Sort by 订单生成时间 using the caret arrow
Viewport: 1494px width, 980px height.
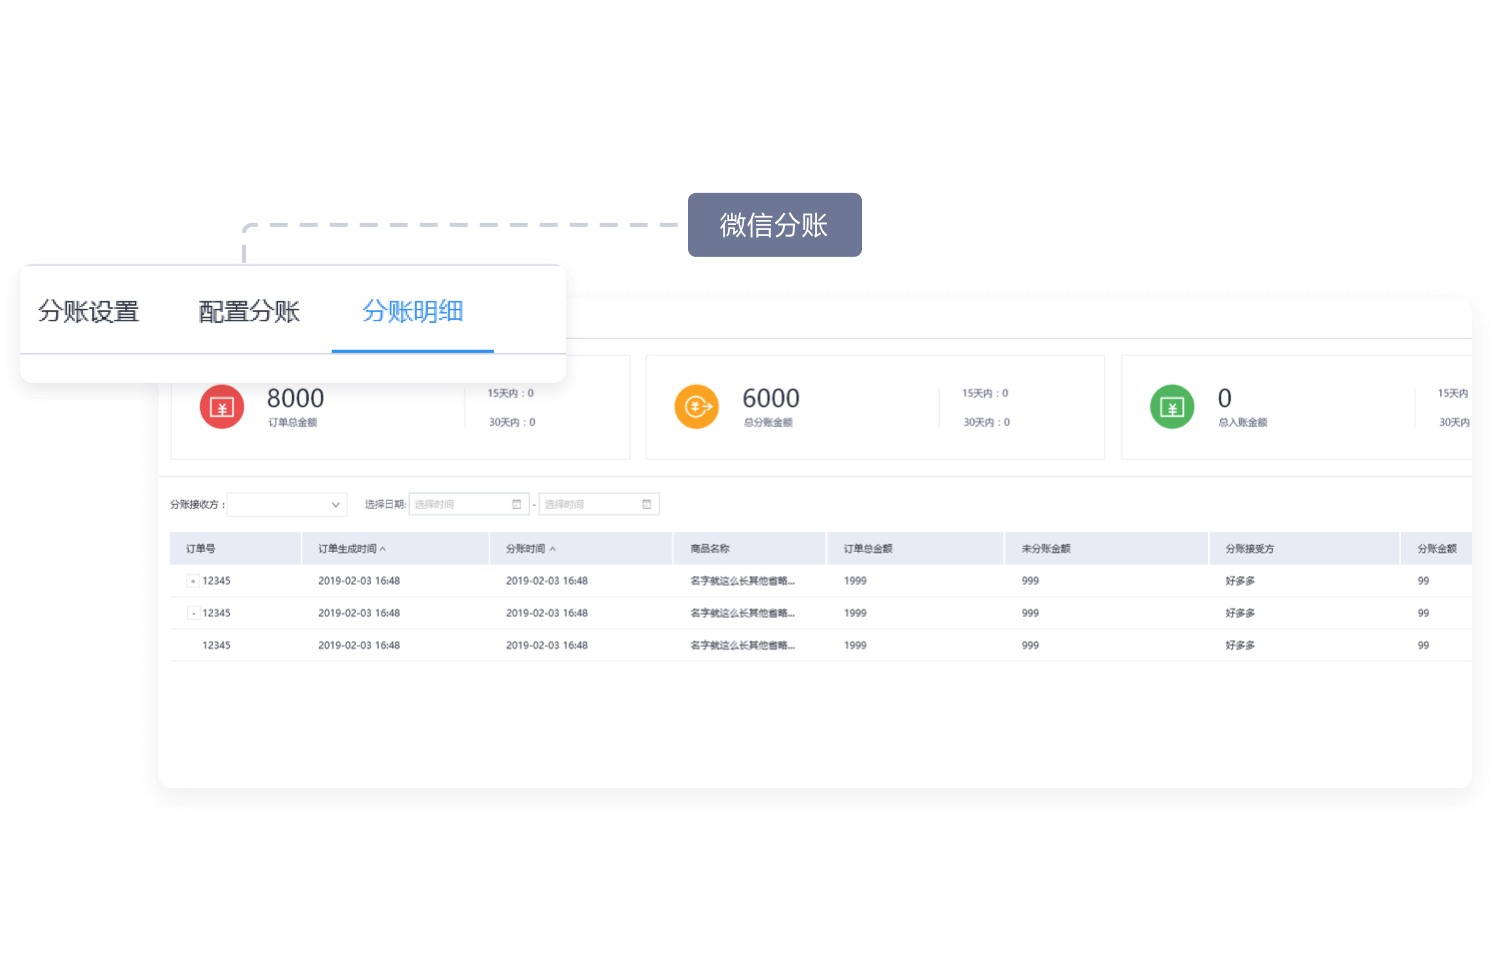pyautogui.click(x=383, y=549)
